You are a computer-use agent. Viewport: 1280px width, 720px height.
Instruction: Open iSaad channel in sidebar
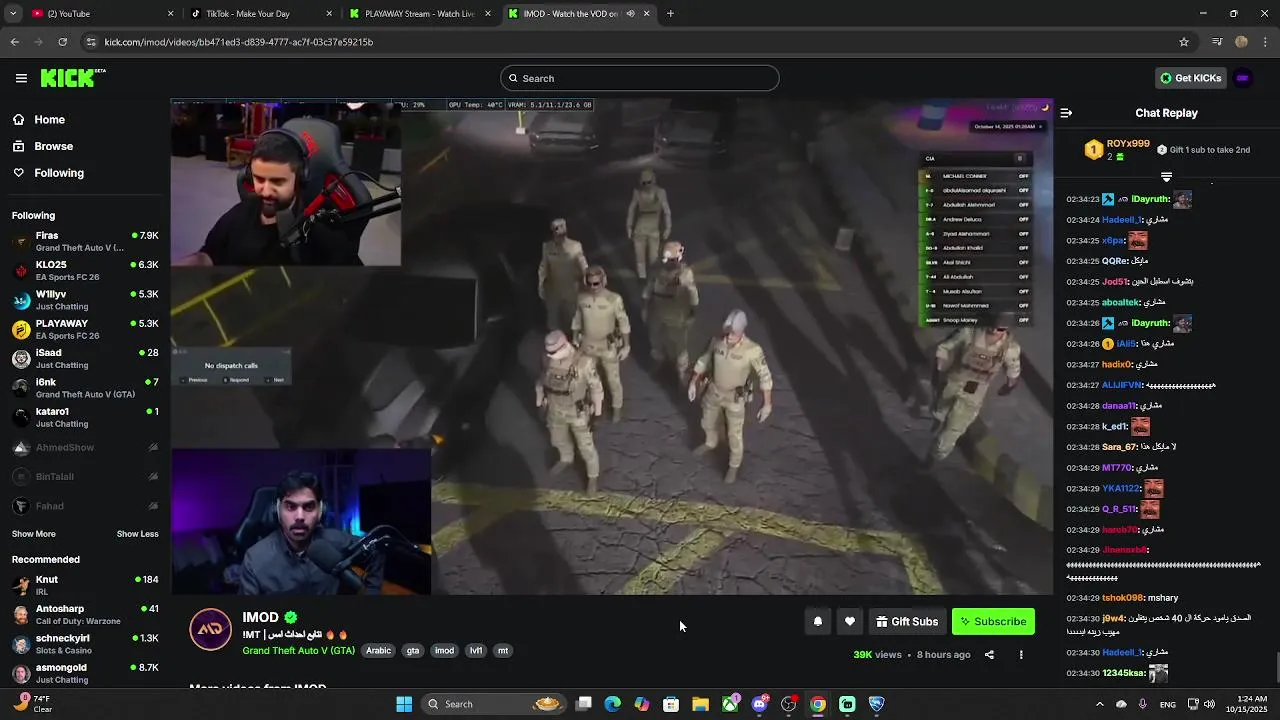click(85, 358)
